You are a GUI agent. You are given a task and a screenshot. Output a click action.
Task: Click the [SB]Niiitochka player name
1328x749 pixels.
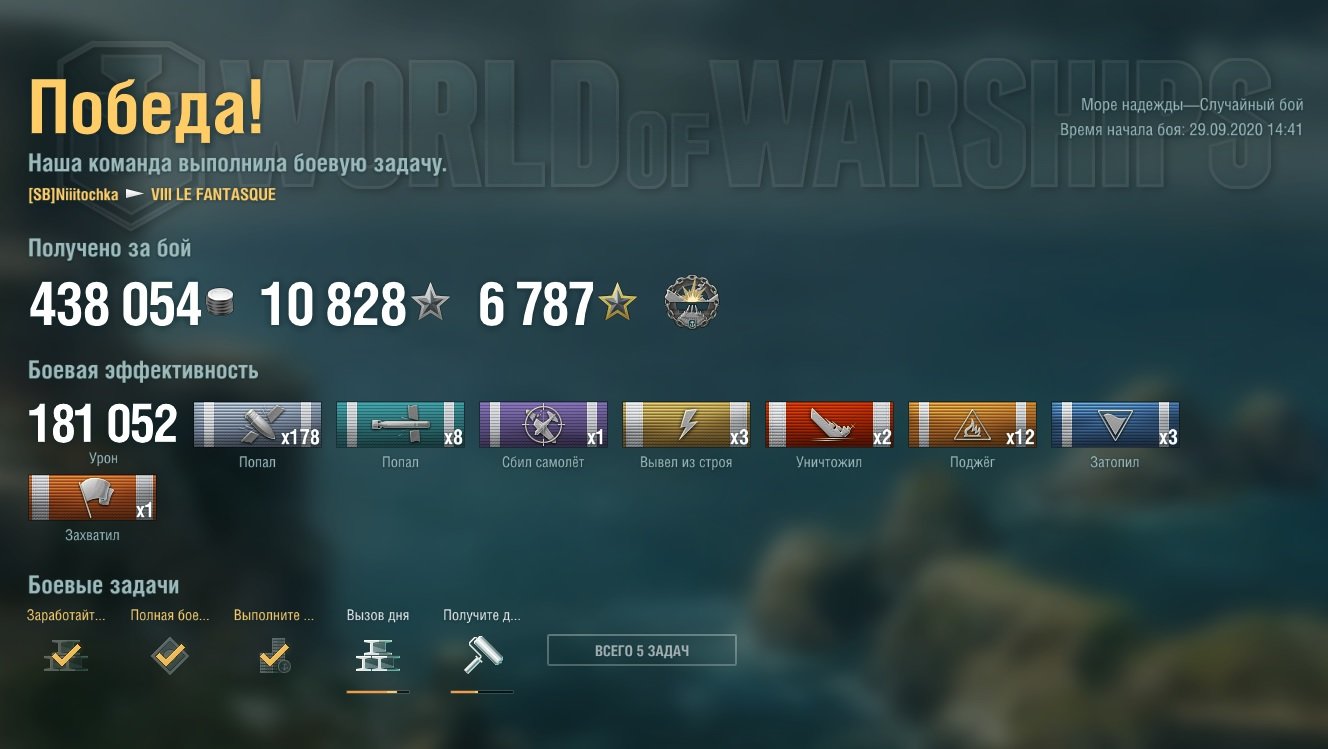74,195
